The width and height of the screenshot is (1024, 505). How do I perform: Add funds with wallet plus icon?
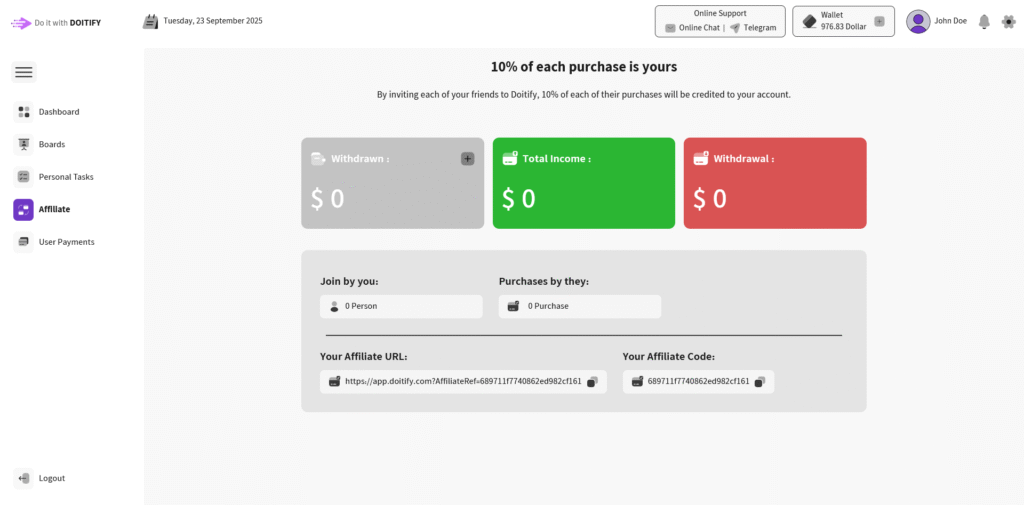point(879,21)
